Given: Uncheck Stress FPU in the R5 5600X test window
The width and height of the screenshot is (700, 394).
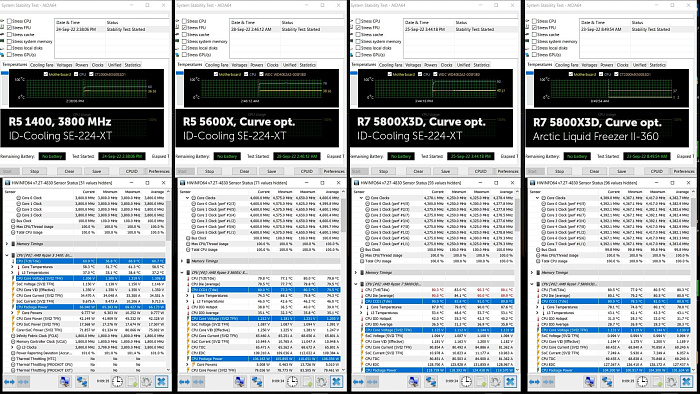Looking at the screenshot, I should click(184, 28).
